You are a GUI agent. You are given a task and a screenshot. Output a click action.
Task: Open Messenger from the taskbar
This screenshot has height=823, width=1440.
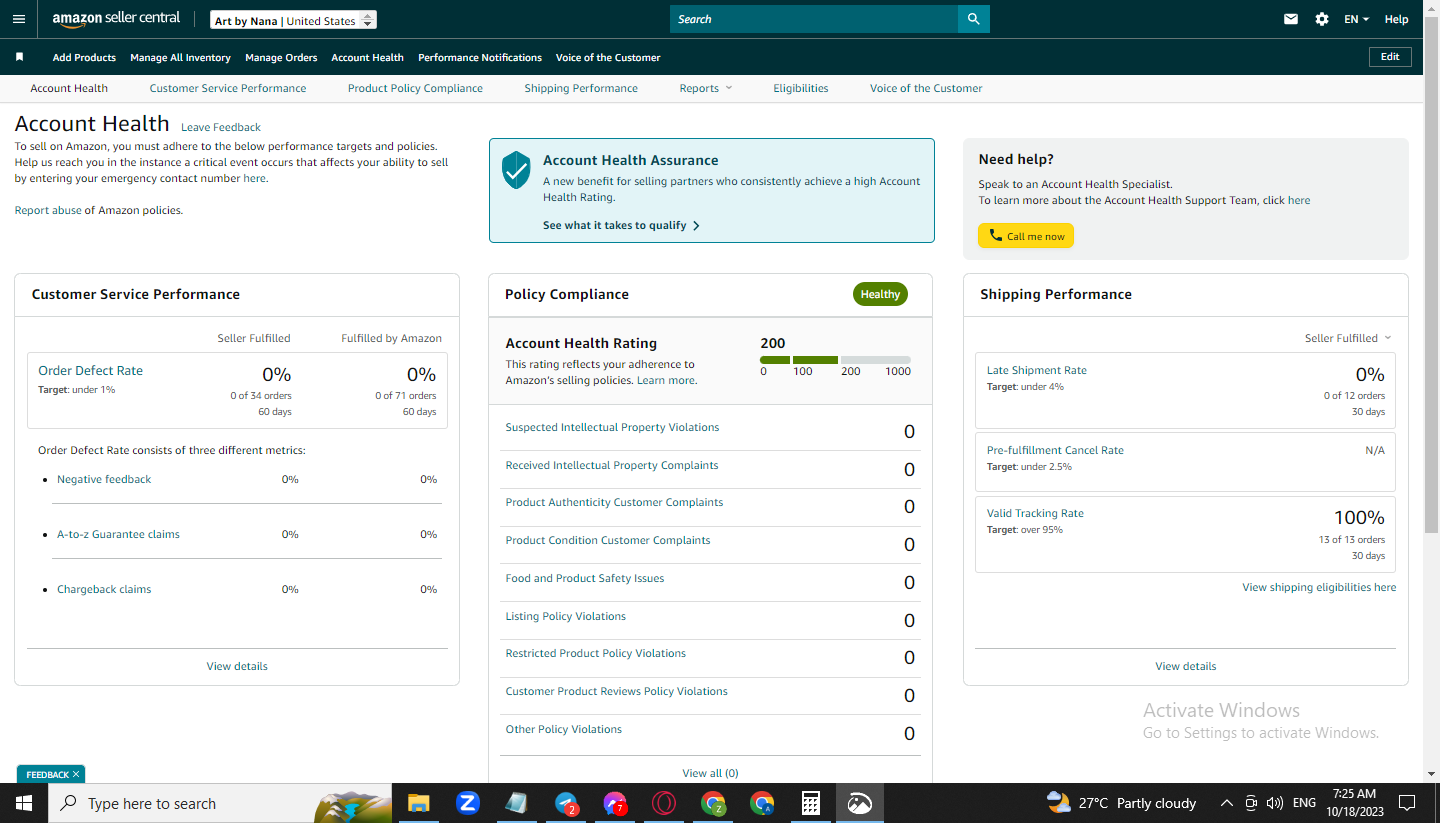click(615, 803)
